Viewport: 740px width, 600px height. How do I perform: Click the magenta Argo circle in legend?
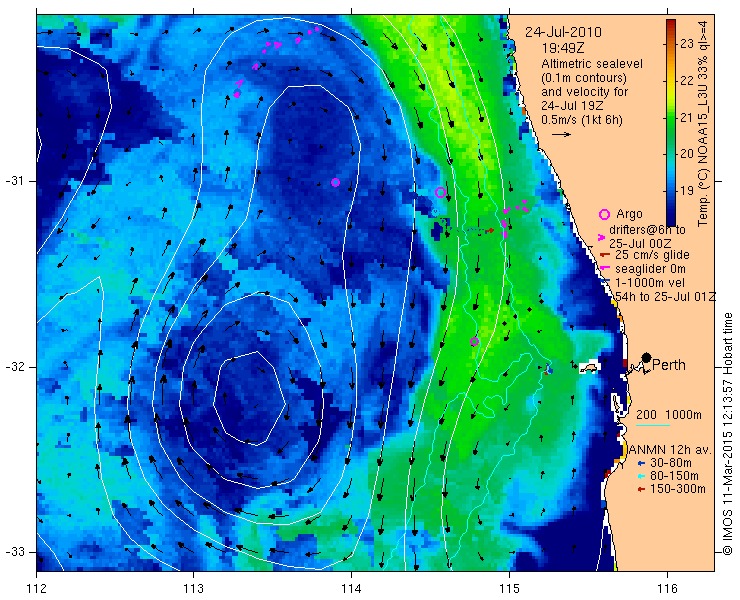coord(604,214)
